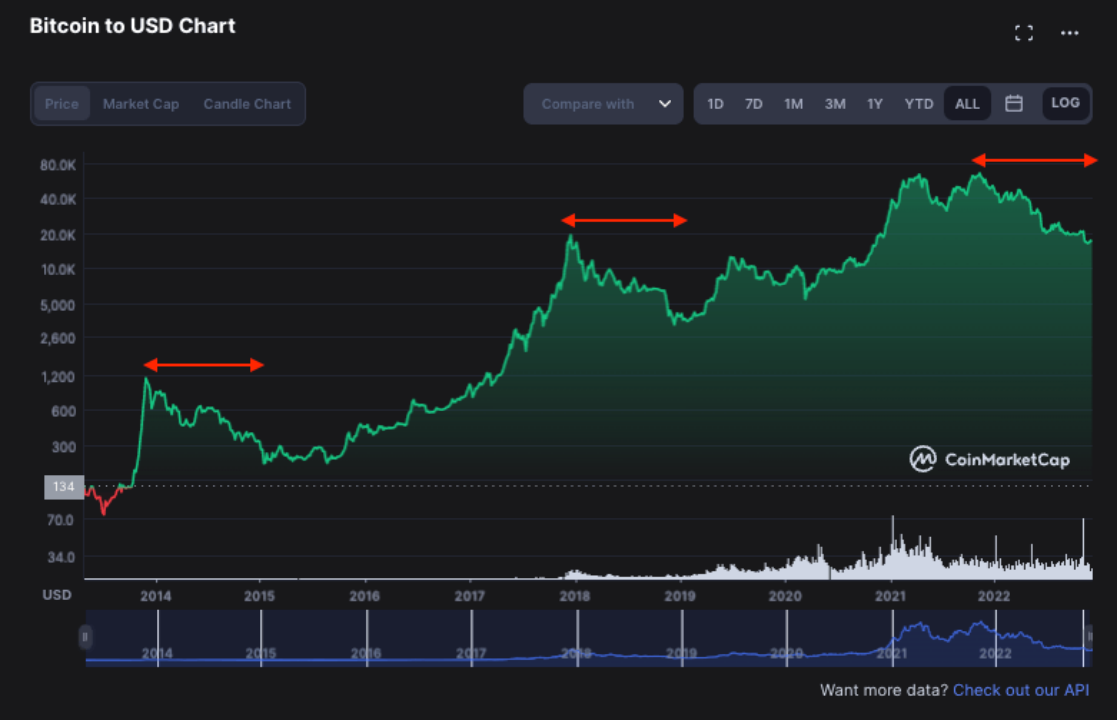The width and height of the screenshot is (1117, 720).
Task: Open the more options ellipsis menu
Action: pyautogui.click(x=1069, y=31)
